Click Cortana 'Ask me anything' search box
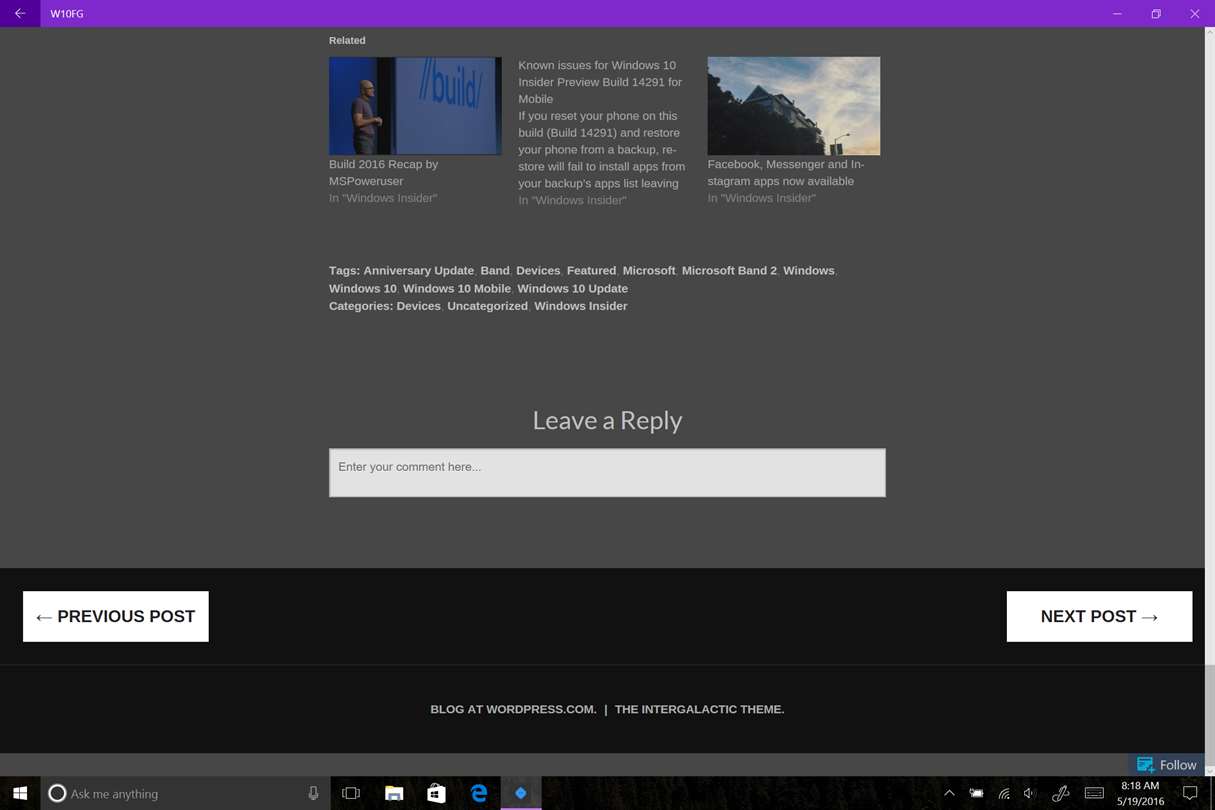The height and width of the screenshot is (810, 1215). [x=185, y=794]
